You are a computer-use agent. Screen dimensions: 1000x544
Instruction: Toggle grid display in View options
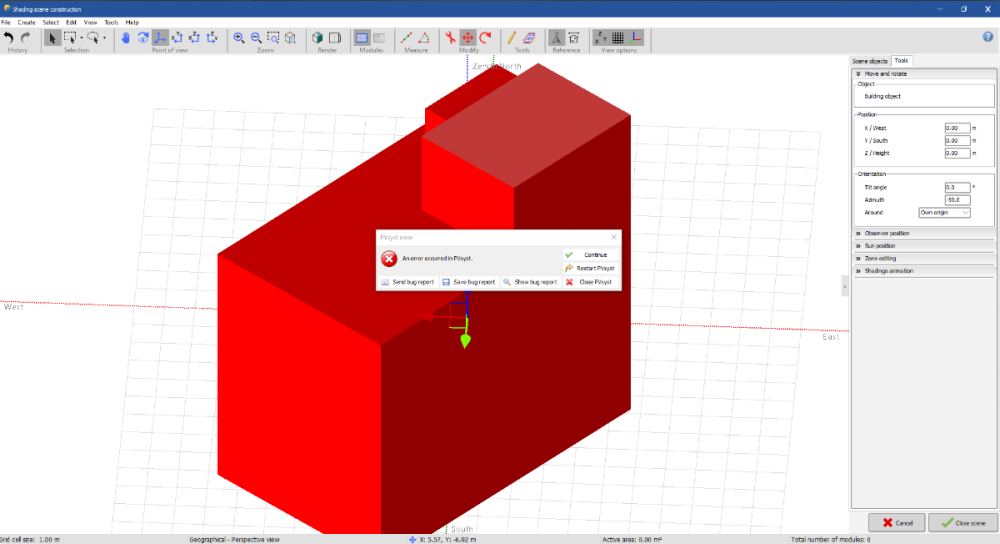[x=618, y=37]
